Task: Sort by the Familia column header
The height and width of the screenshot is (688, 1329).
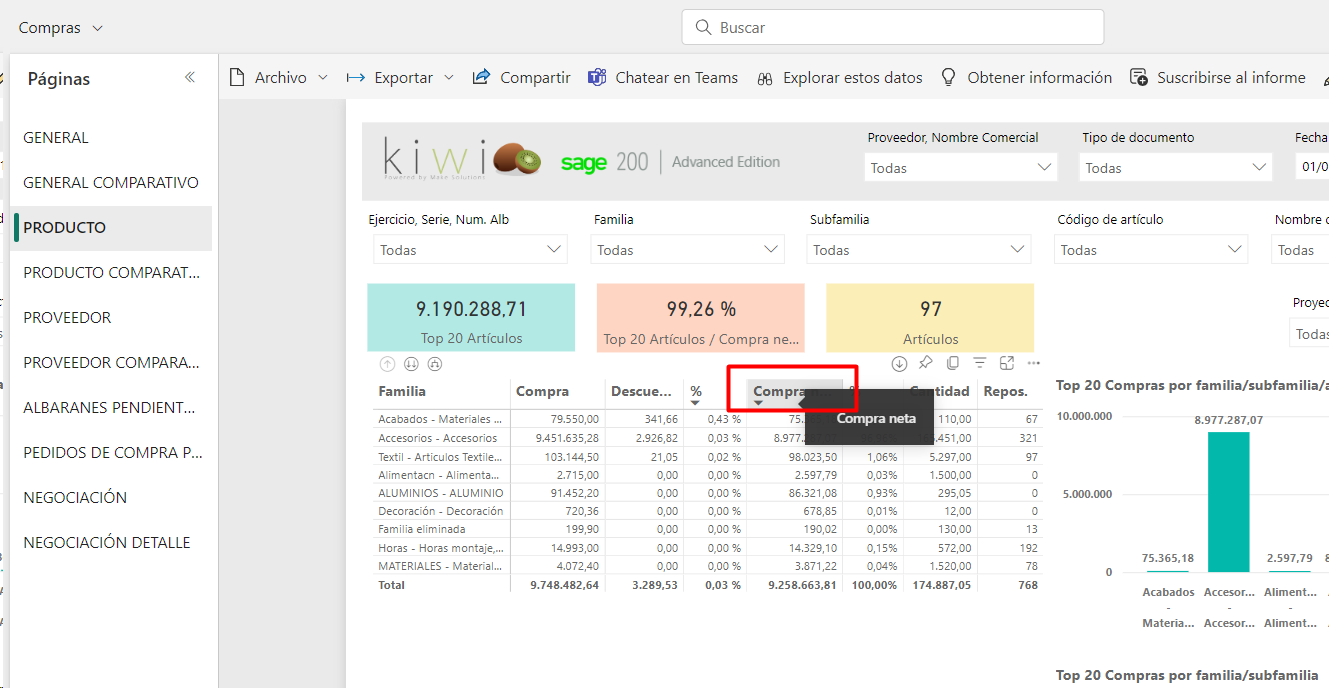Action: (402, 391)
